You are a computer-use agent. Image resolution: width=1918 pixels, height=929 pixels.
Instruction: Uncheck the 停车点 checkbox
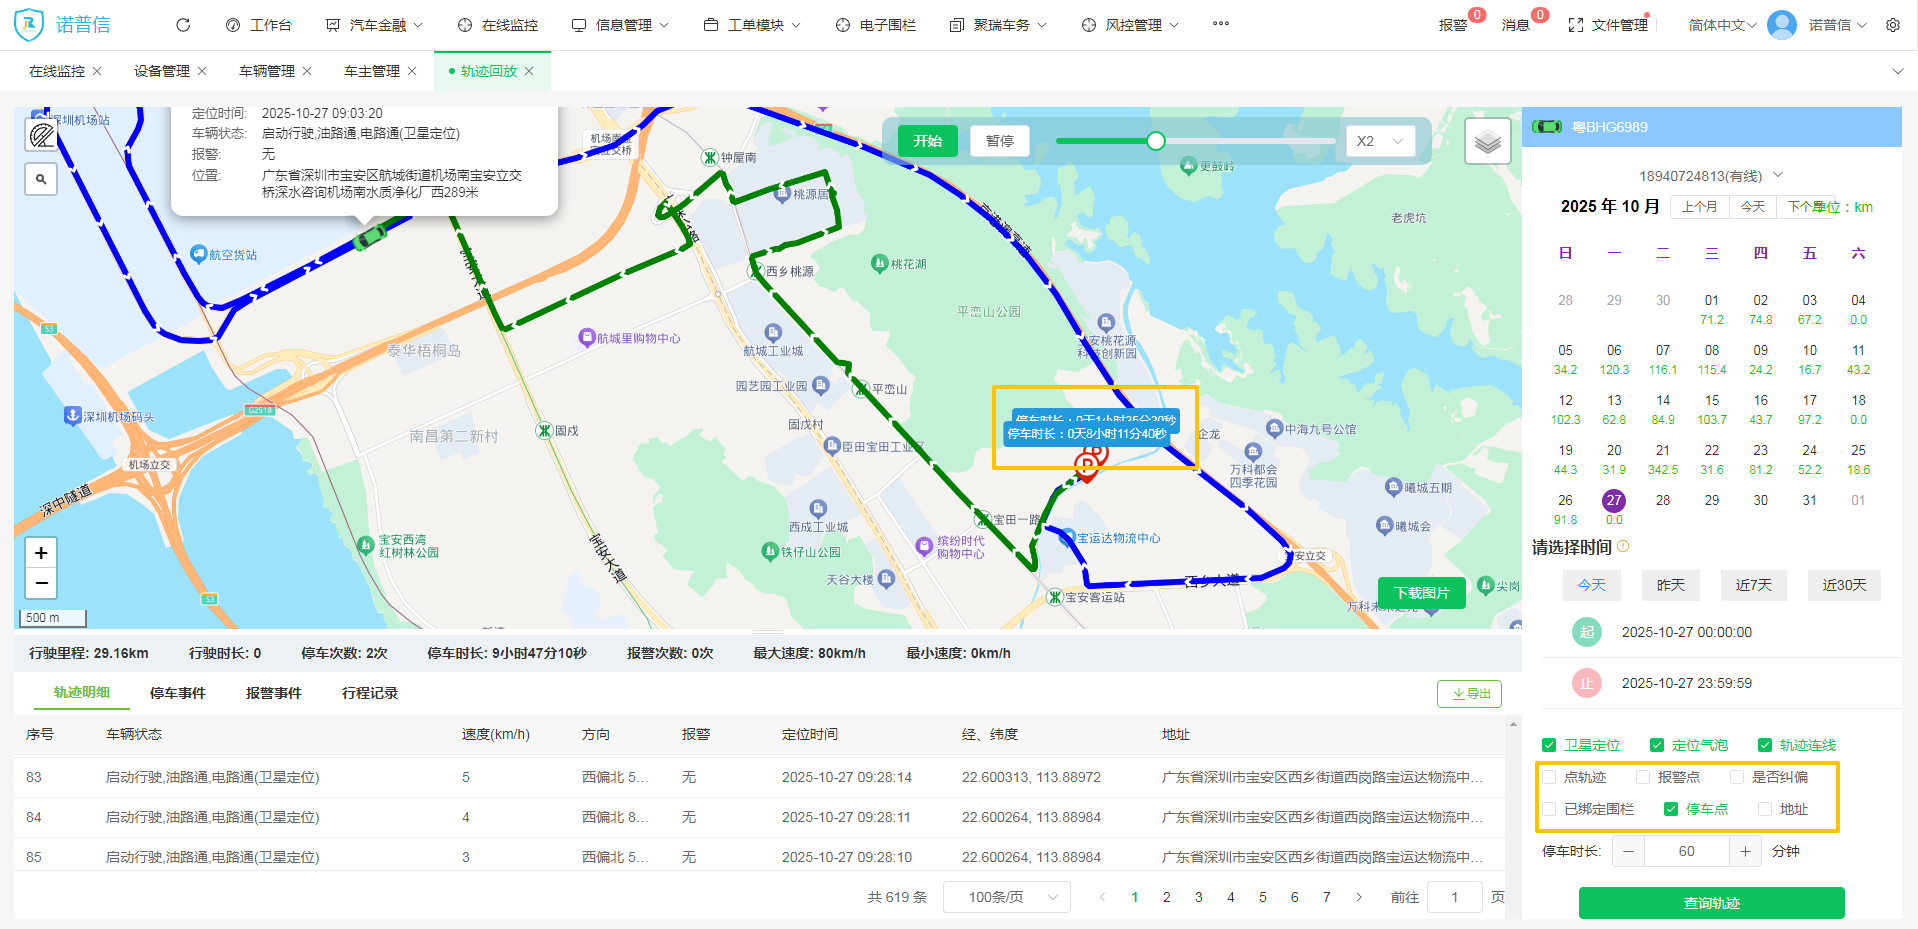pos(1670,809)
